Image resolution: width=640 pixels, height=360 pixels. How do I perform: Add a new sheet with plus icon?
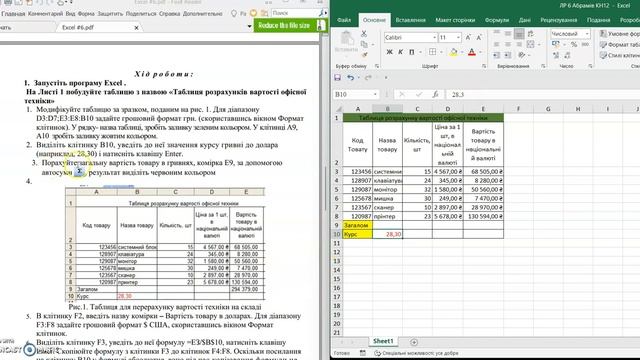[x=414, y=342]
